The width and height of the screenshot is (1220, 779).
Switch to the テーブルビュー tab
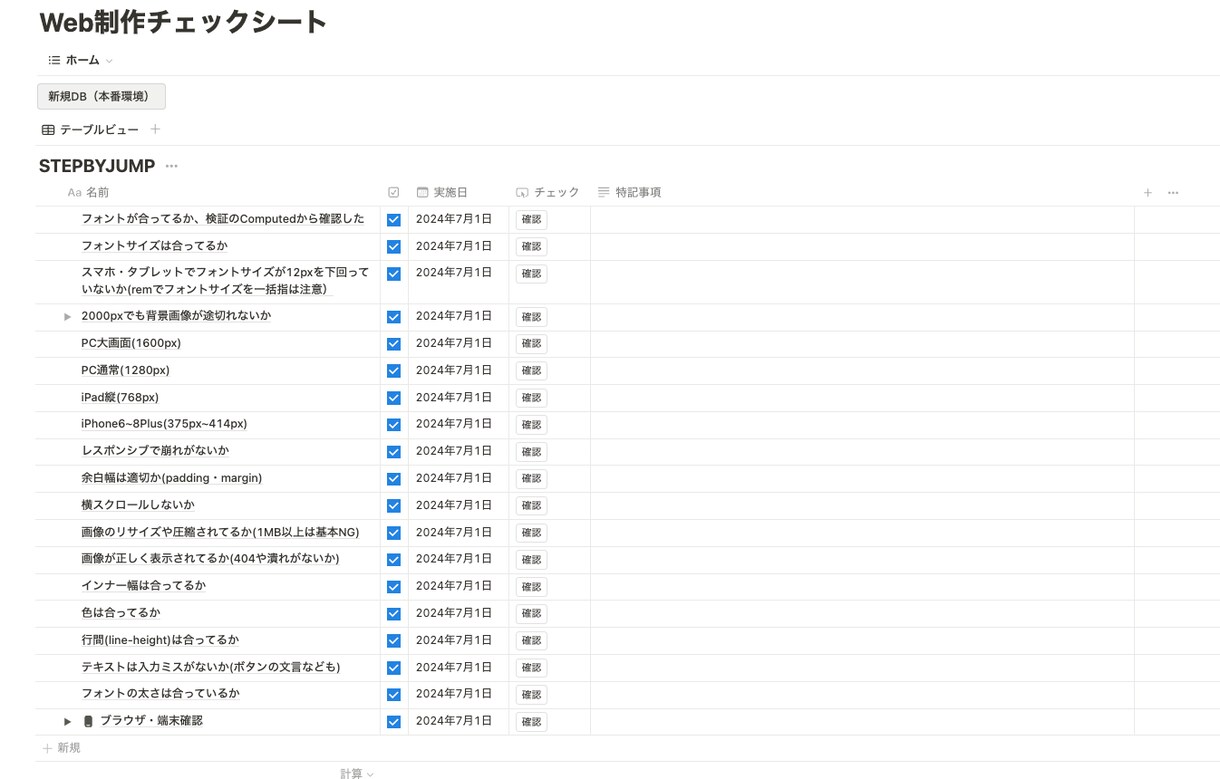(x=89, y=130)
